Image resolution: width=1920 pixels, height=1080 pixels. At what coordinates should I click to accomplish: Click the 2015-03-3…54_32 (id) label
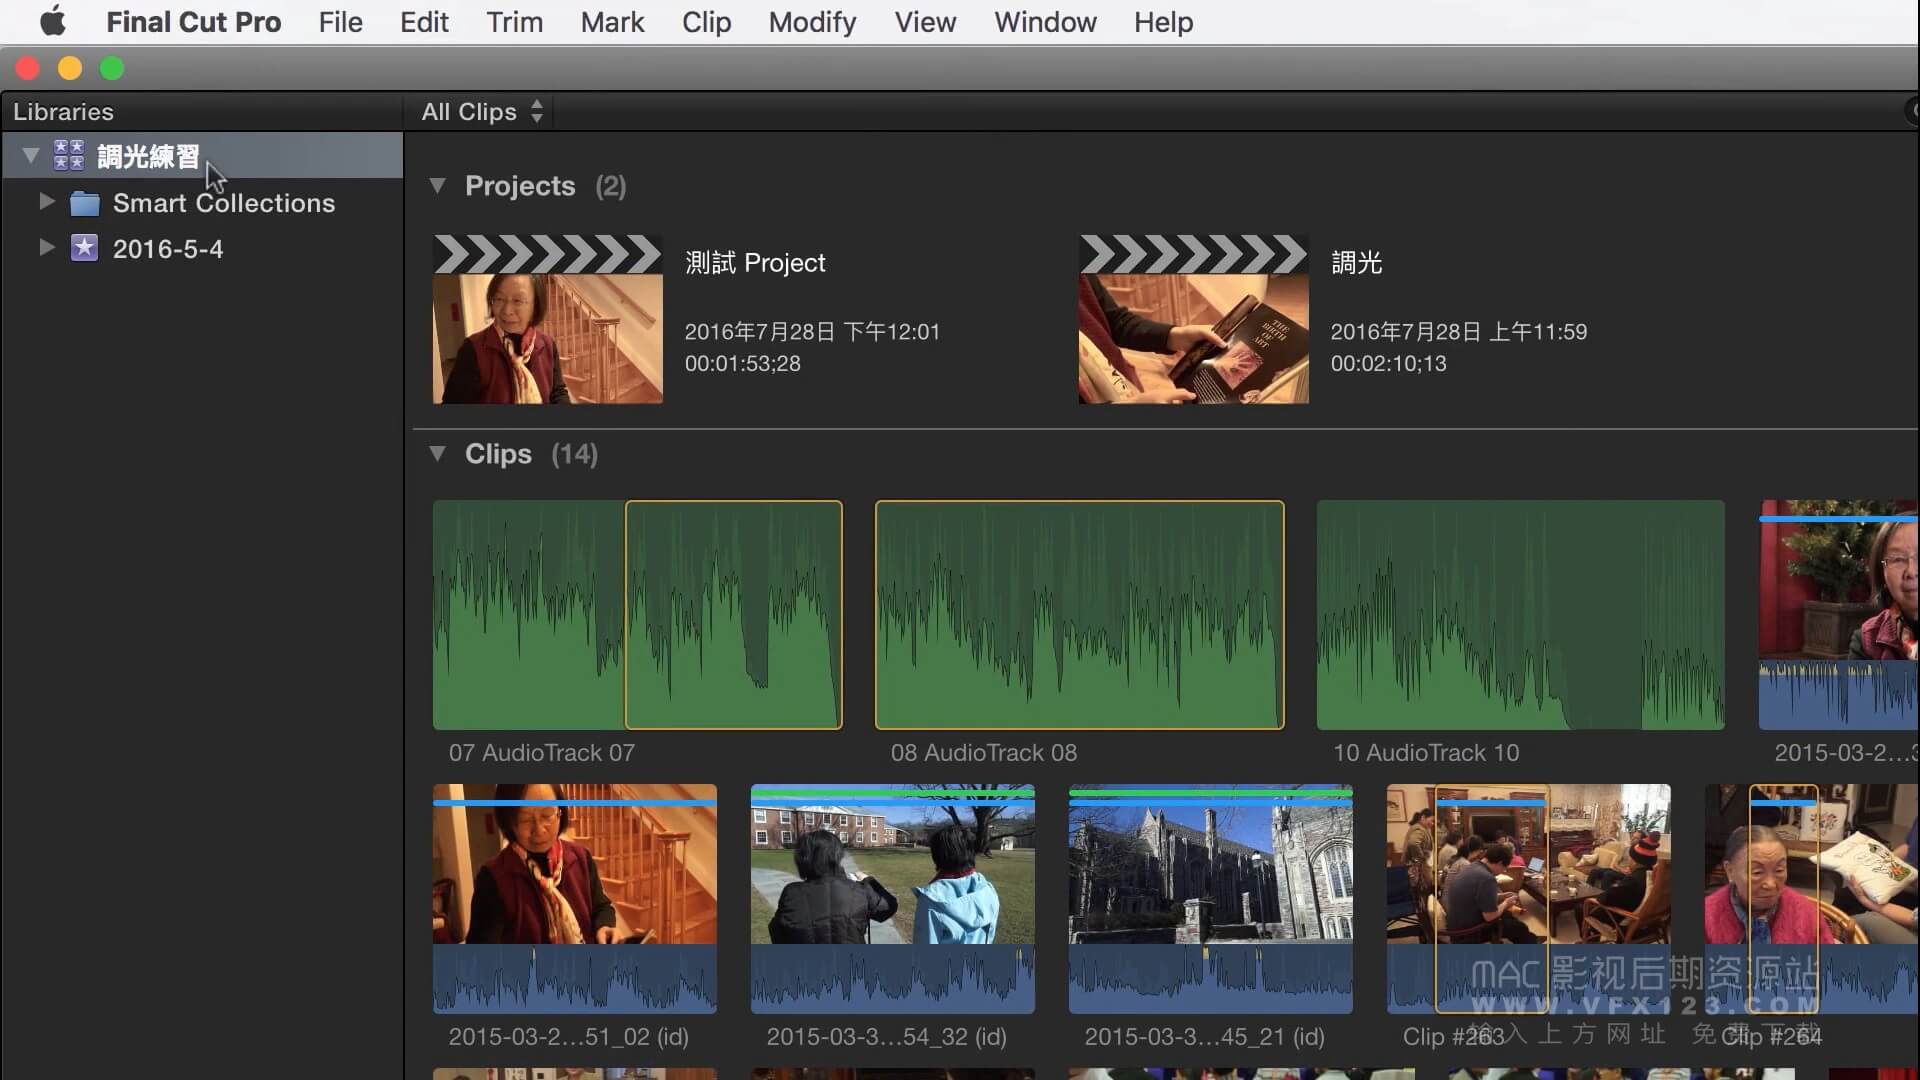coord(886,1037)
